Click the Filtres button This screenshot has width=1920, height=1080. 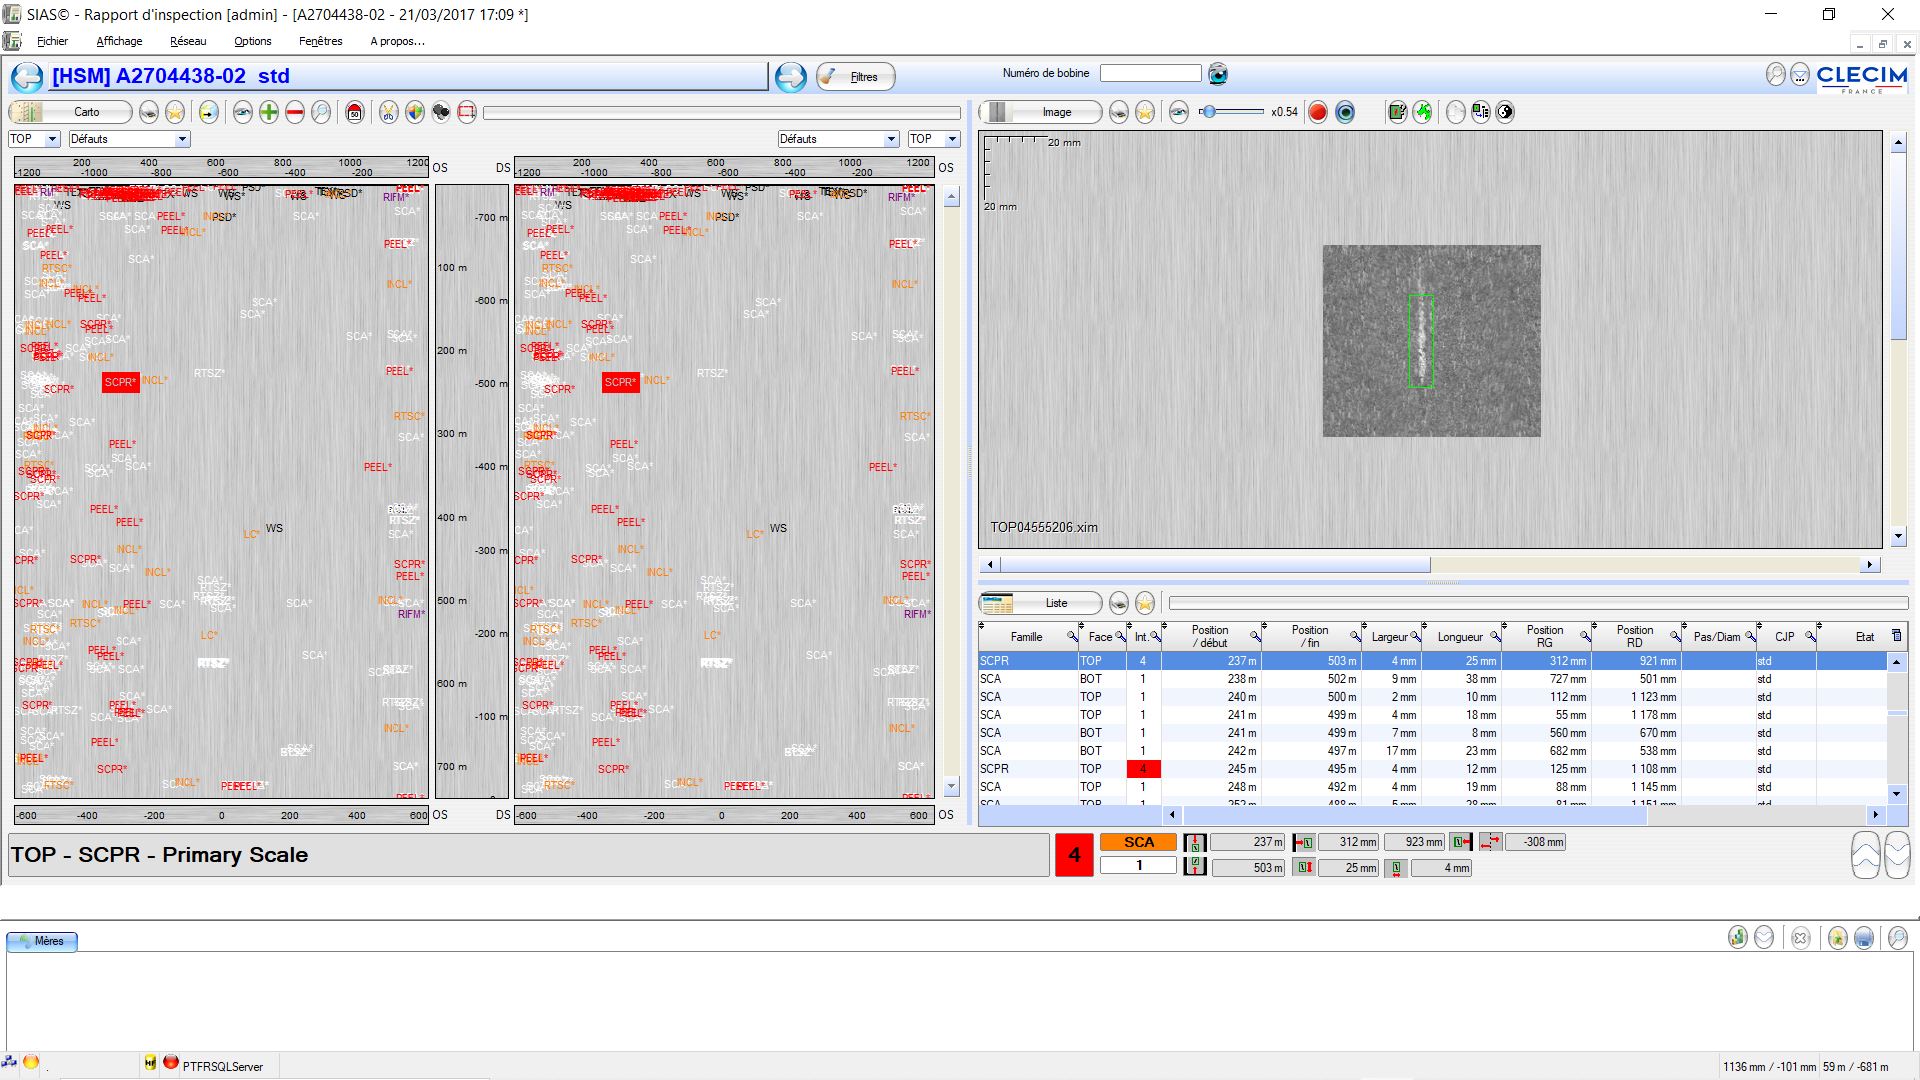855,77
